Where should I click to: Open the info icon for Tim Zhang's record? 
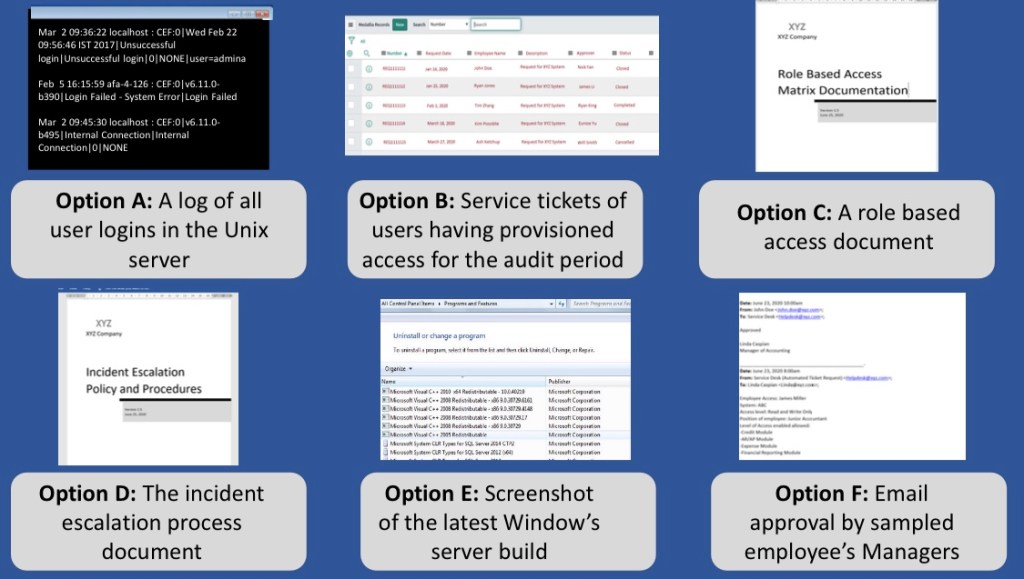pos(368,105)
